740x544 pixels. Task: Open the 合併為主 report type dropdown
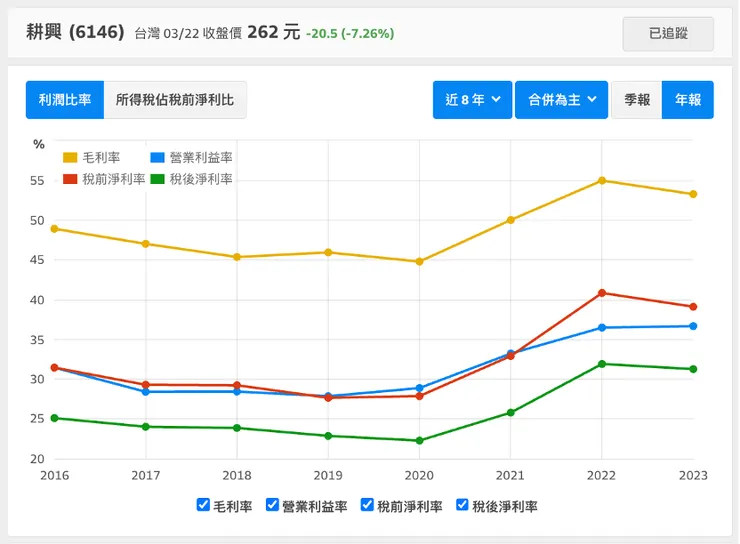(x=562, y=100)
